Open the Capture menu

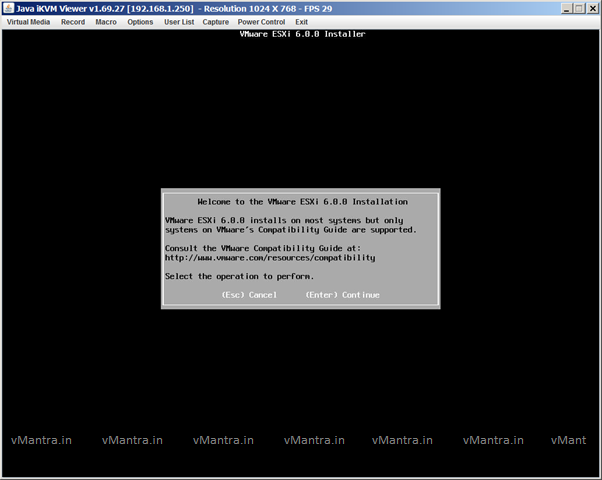click(215, 22)
